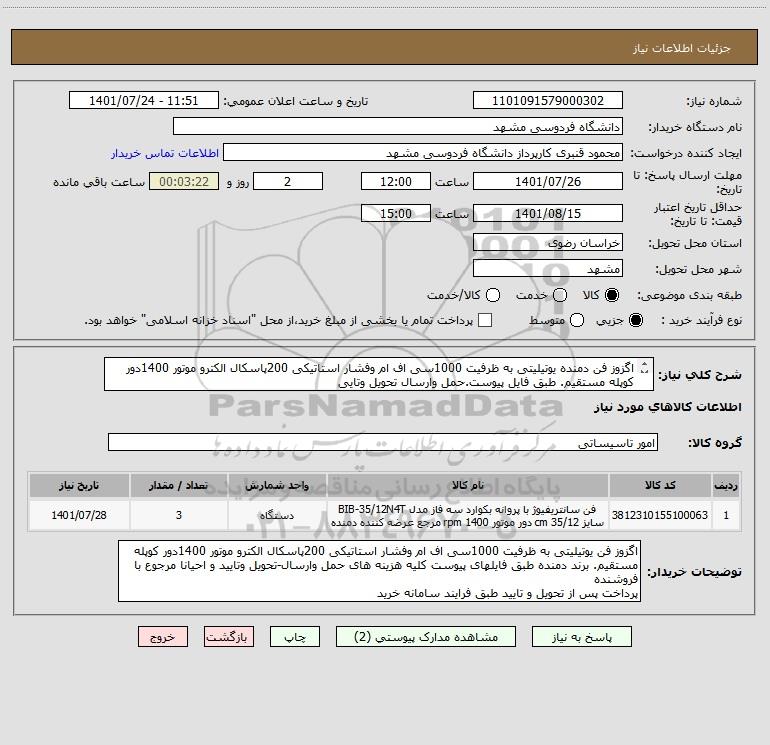Click the تاریخ نیاز column header
The width and height of the screenshot is (770, 745).
(x=79, y=486)
